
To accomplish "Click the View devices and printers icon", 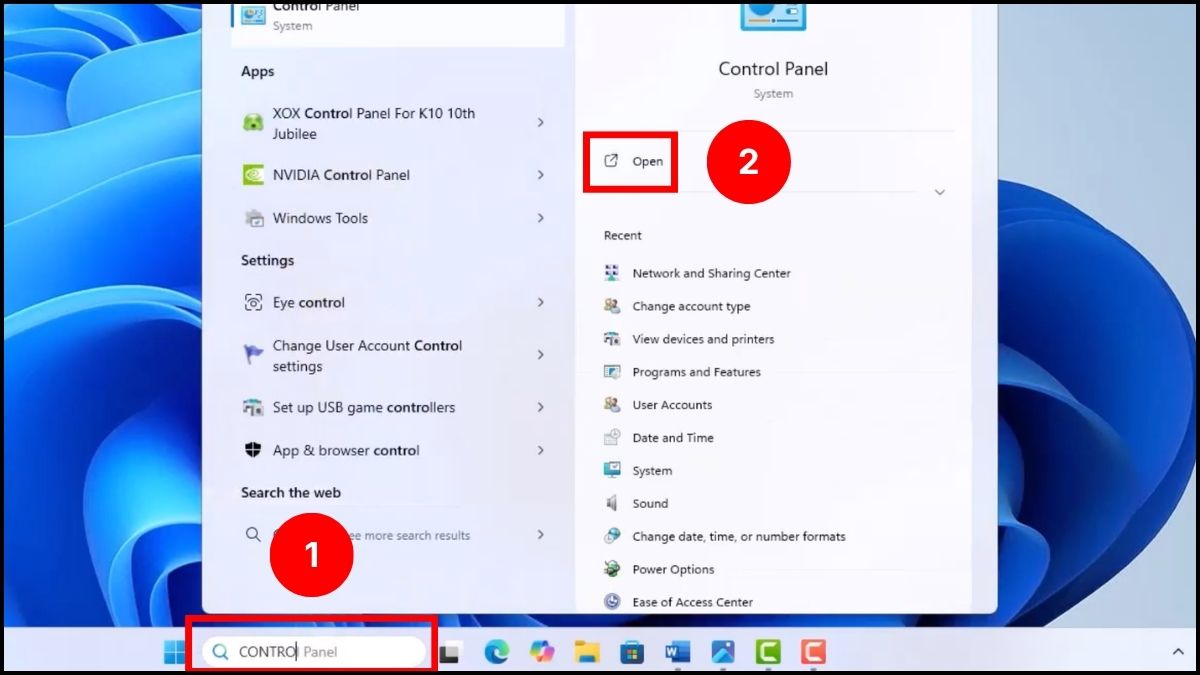I will click(x=612, y=339).
